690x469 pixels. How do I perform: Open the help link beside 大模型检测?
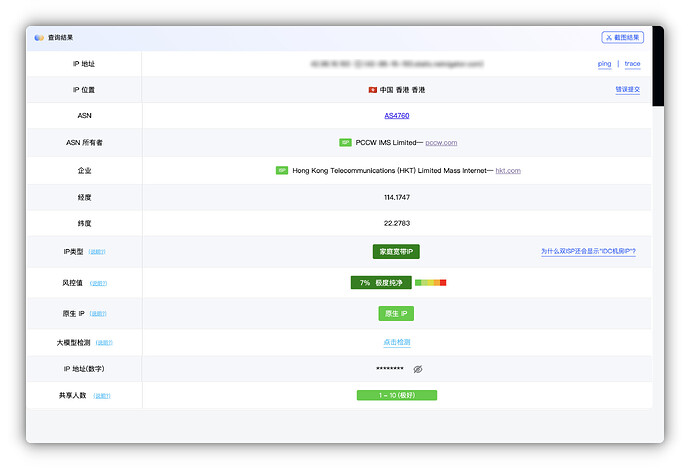(104, 343)
